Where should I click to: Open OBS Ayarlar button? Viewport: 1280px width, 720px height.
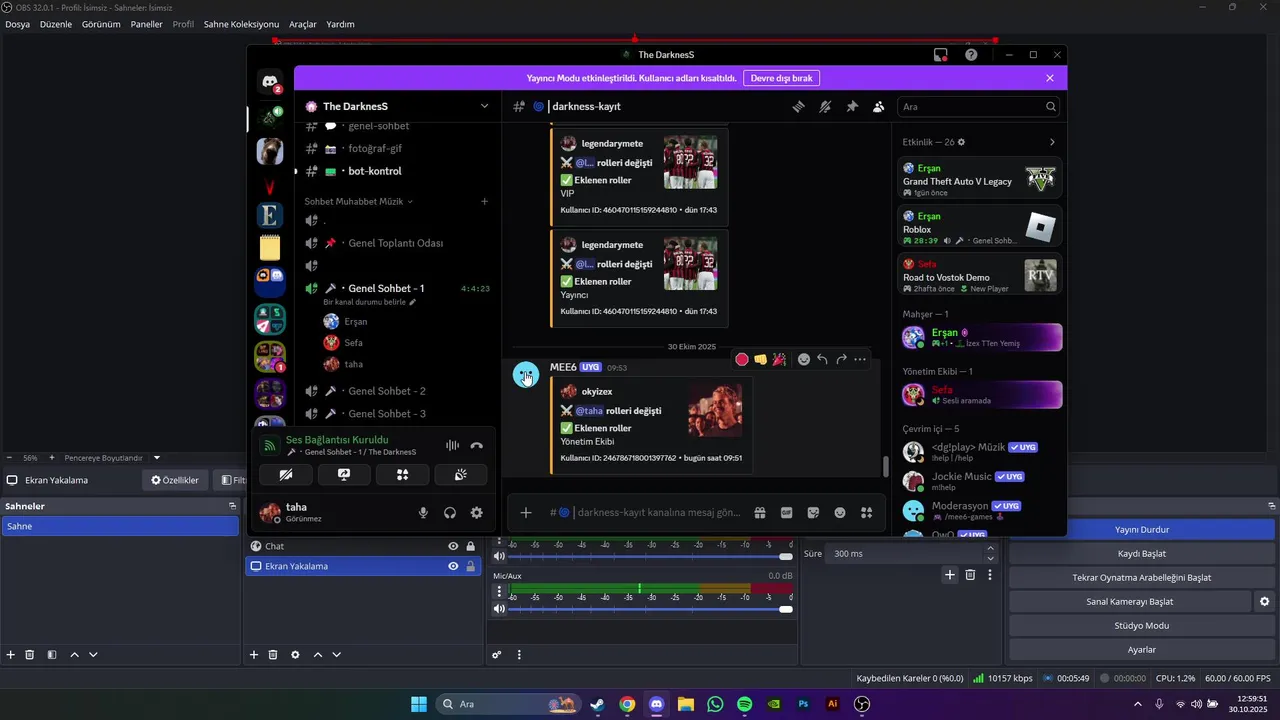(1141, 650)
